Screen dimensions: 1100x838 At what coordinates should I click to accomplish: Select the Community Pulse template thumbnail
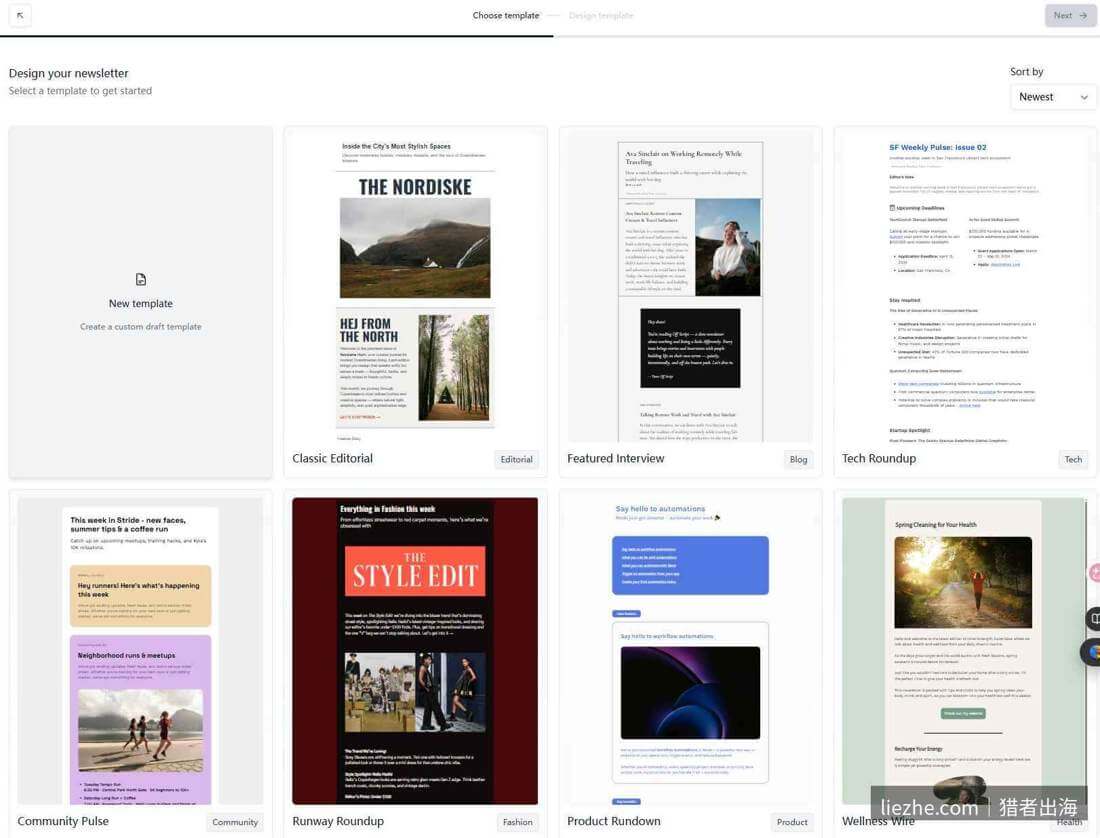[140, 651]
